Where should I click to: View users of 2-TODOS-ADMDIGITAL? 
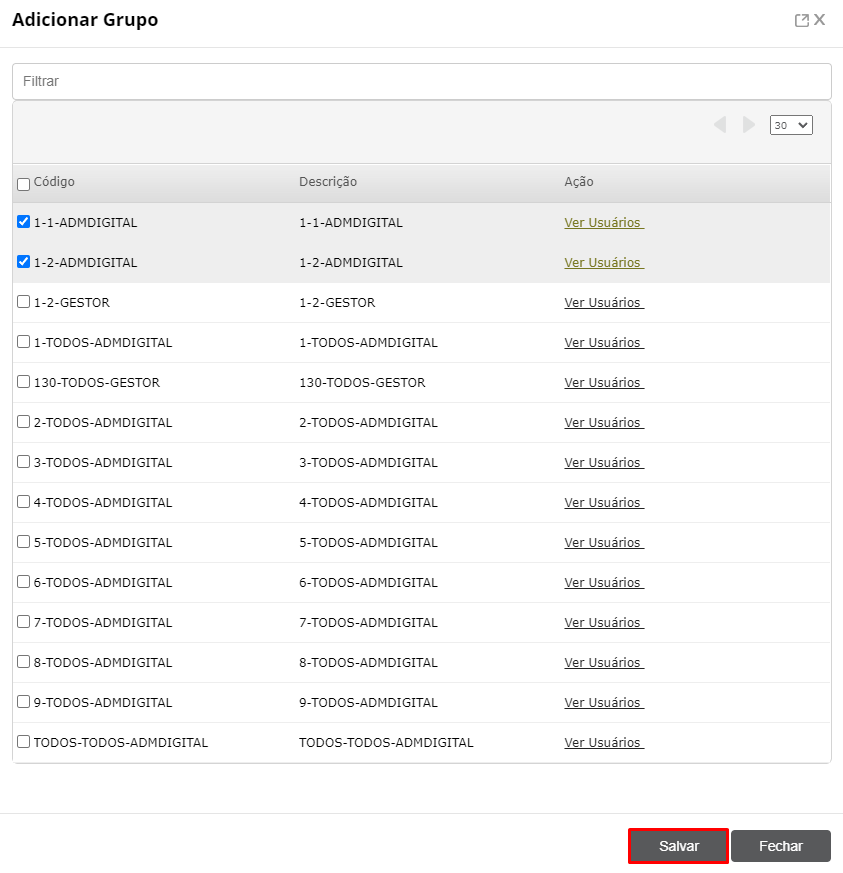pyautogui.click(x=604, y=423)
